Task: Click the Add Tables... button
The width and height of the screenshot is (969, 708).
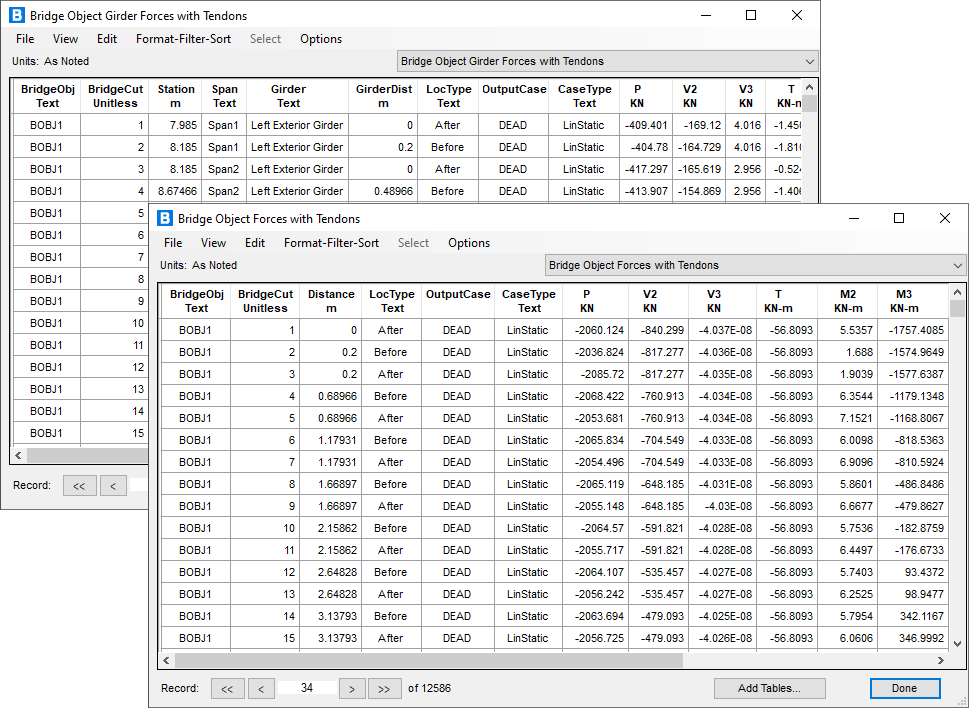Action: (x=769, y=688)
